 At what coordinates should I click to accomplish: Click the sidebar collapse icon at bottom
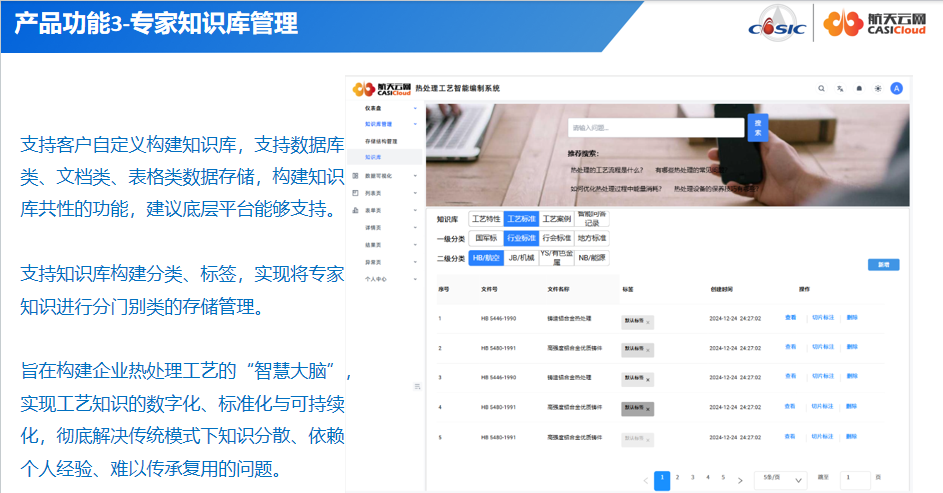pos(417,386)
